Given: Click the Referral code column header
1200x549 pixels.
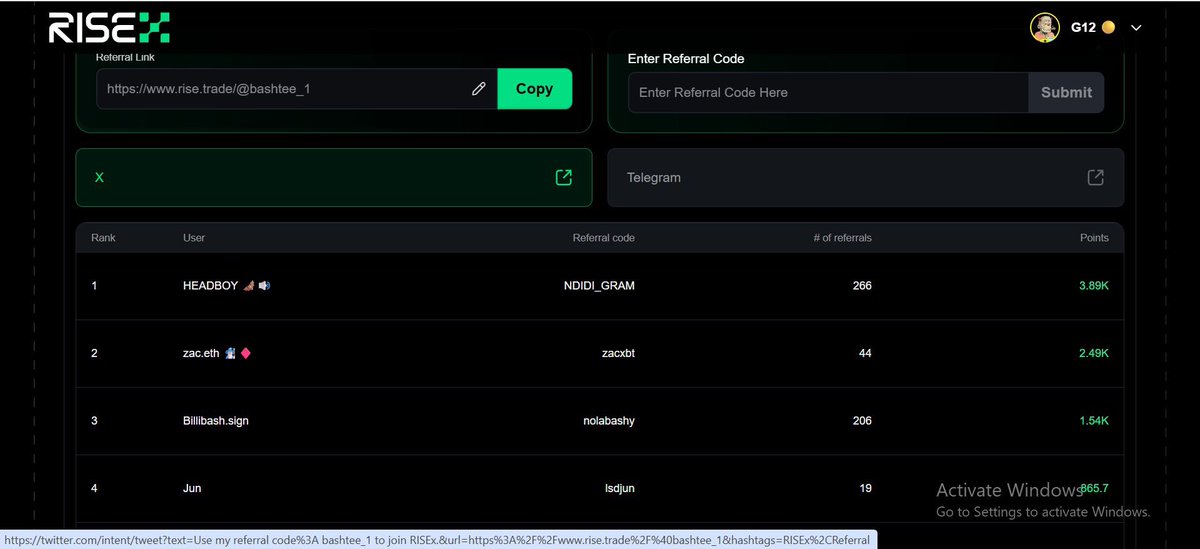Looking at the screenshot, I should coord(603,238).
